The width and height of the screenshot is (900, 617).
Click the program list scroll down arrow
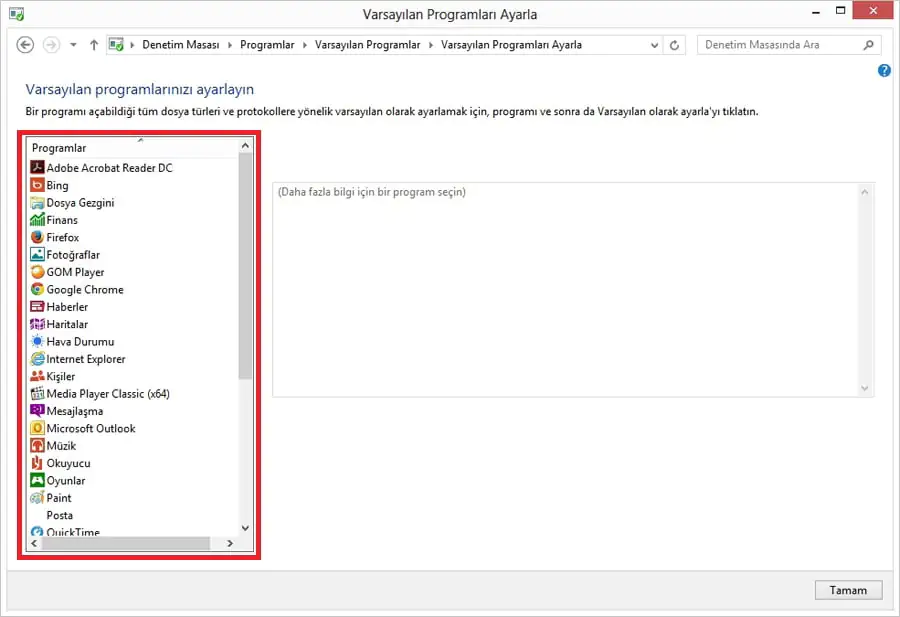[246, 529]
